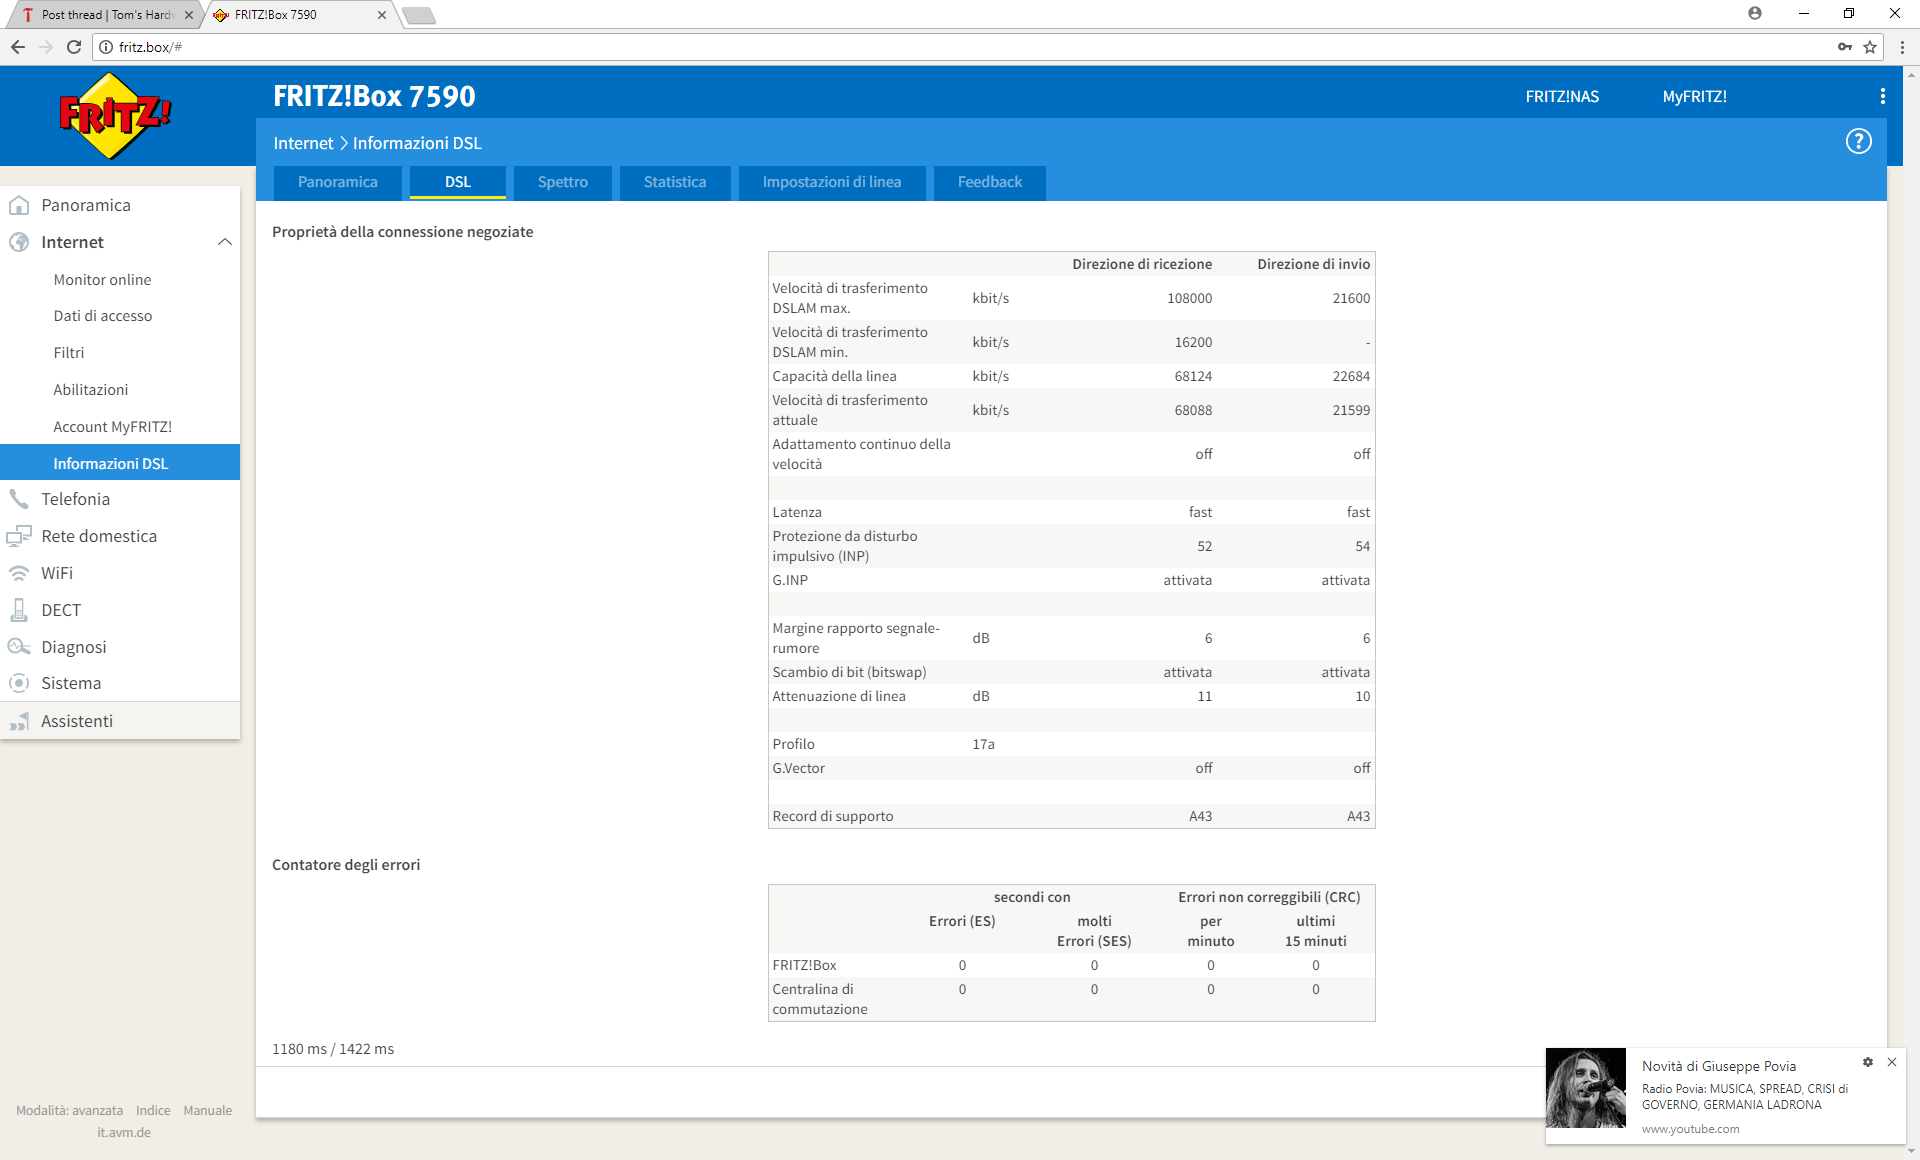This screenshot has height=1160, width=1920.
Task: Switch to the Spettro tab
Action: tap(562, 182)
